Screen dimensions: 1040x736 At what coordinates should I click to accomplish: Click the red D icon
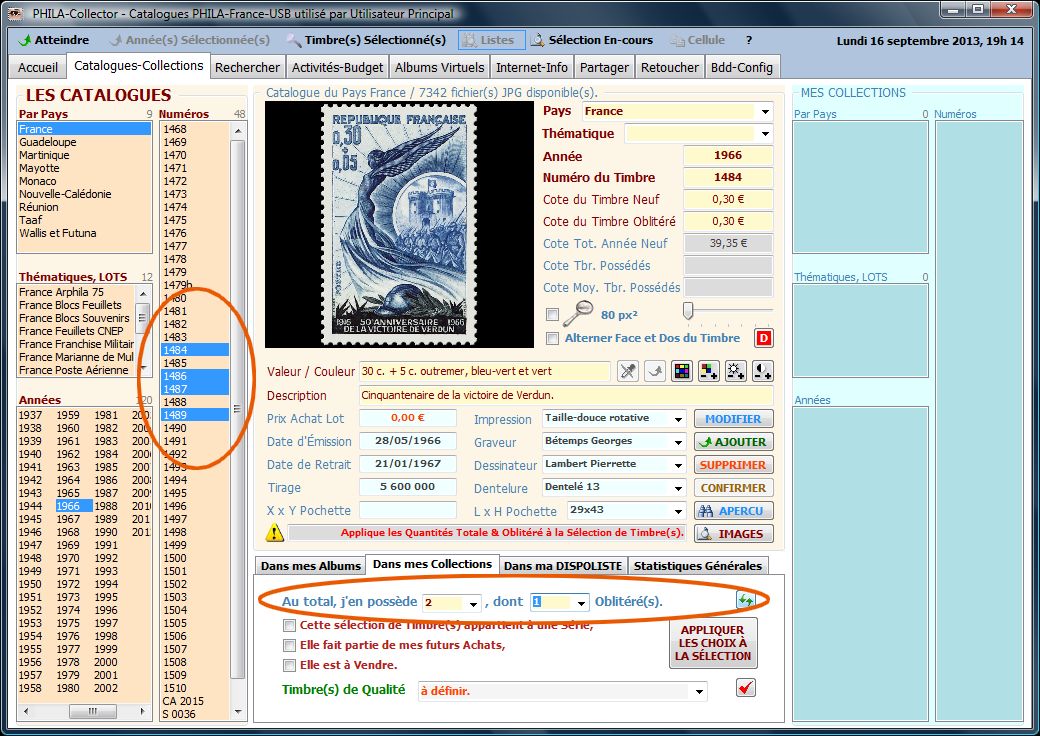763,338
